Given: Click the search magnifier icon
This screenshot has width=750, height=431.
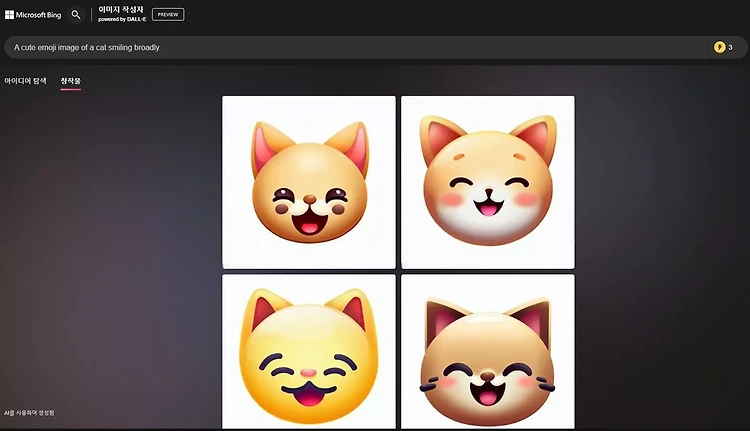Looking at the screenshot, I should click(x=76, y=15).
